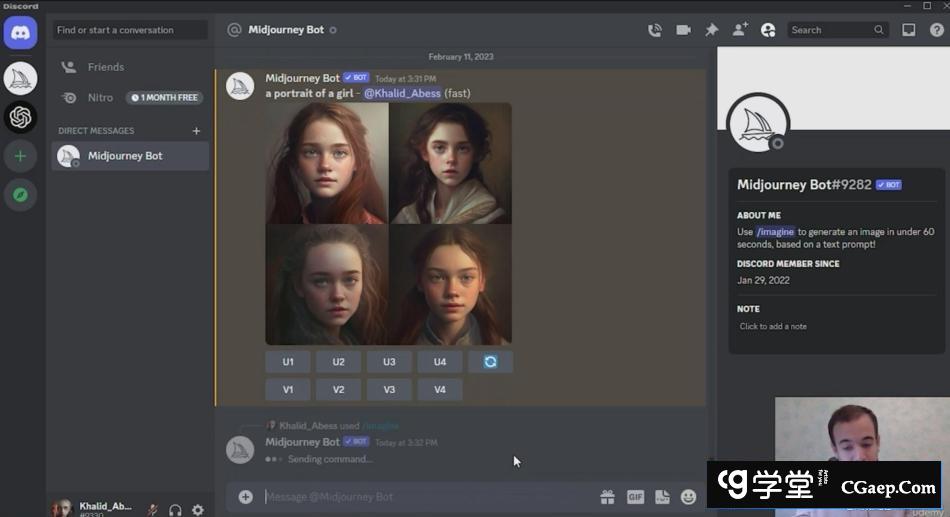
Task: Toggle the user profile panel
Action: pos(768,30)
